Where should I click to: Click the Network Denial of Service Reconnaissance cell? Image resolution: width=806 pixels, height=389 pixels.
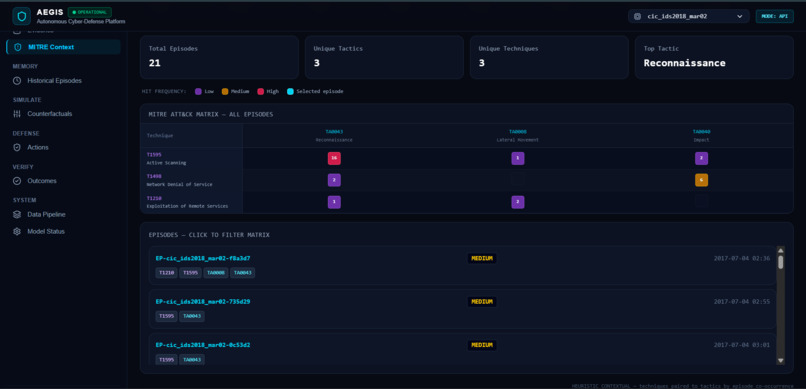click(334, 180)
